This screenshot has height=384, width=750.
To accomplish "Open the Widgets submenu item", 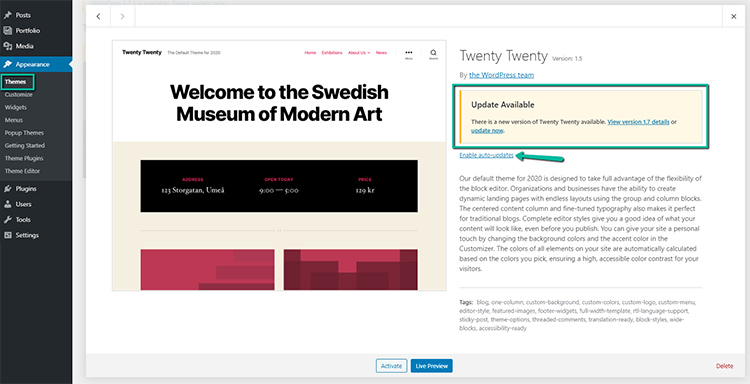I will click(x=16, y=107).
